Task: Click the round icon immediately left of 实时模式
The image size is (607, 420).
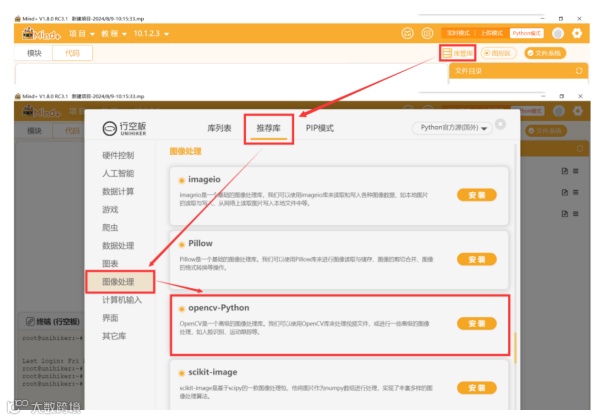Action: (427, 34)
